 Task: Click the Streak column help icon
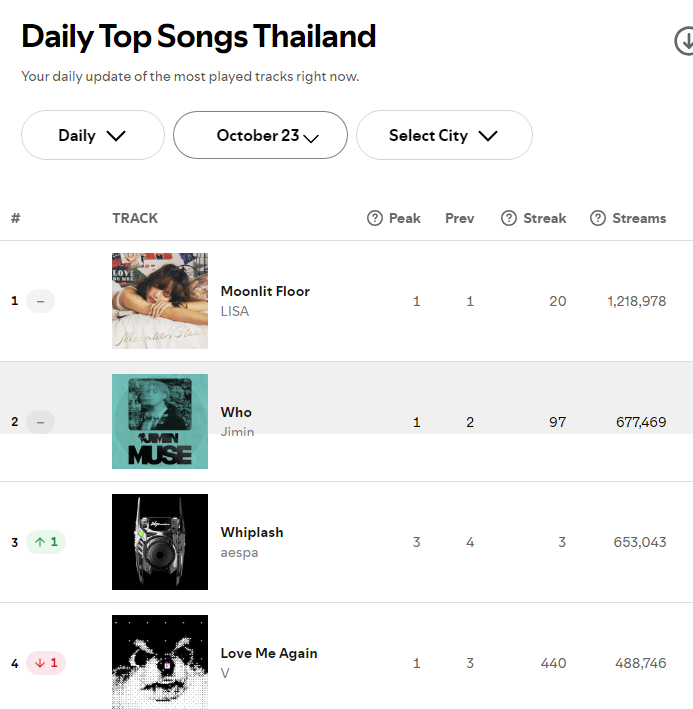509,218
